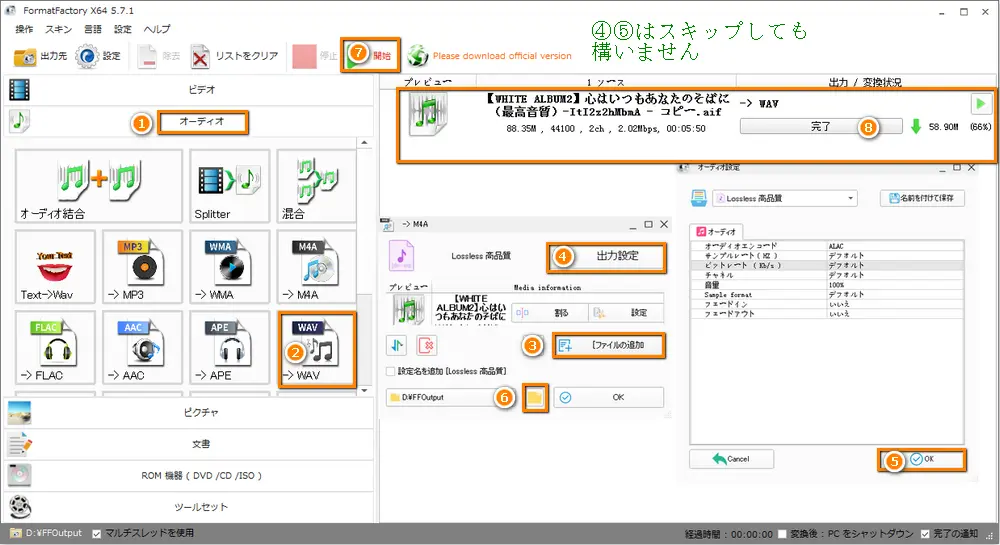Click the folder browse icon in M4A dialog
The width and height of the screenshot is (1000, 545).
pyautogui.click(x=534, y=398)
